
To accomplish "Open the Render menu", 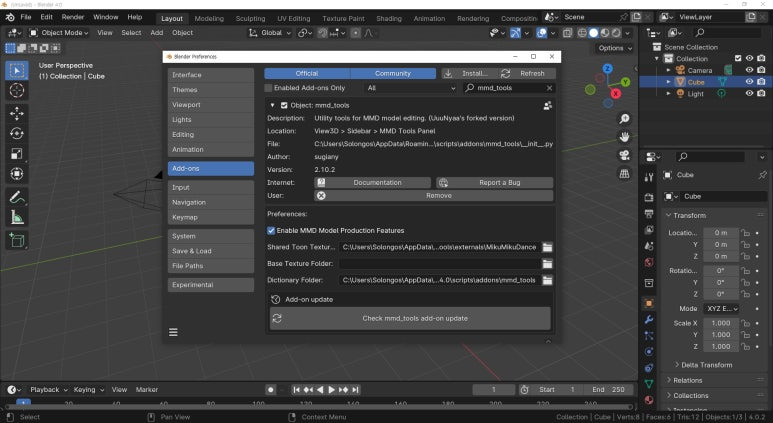I will click(x=73, y=17).
